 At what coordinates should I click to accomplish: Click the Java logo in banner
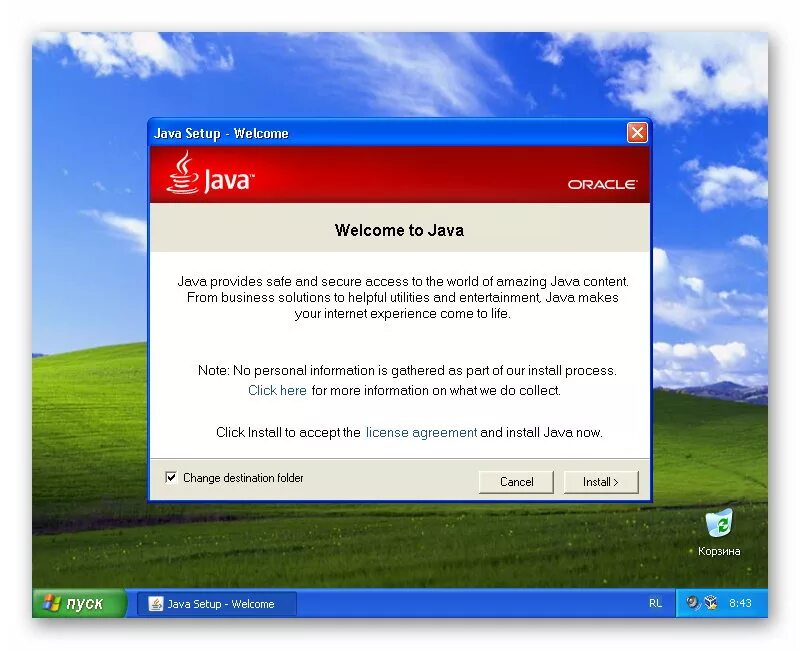[210, 174]
